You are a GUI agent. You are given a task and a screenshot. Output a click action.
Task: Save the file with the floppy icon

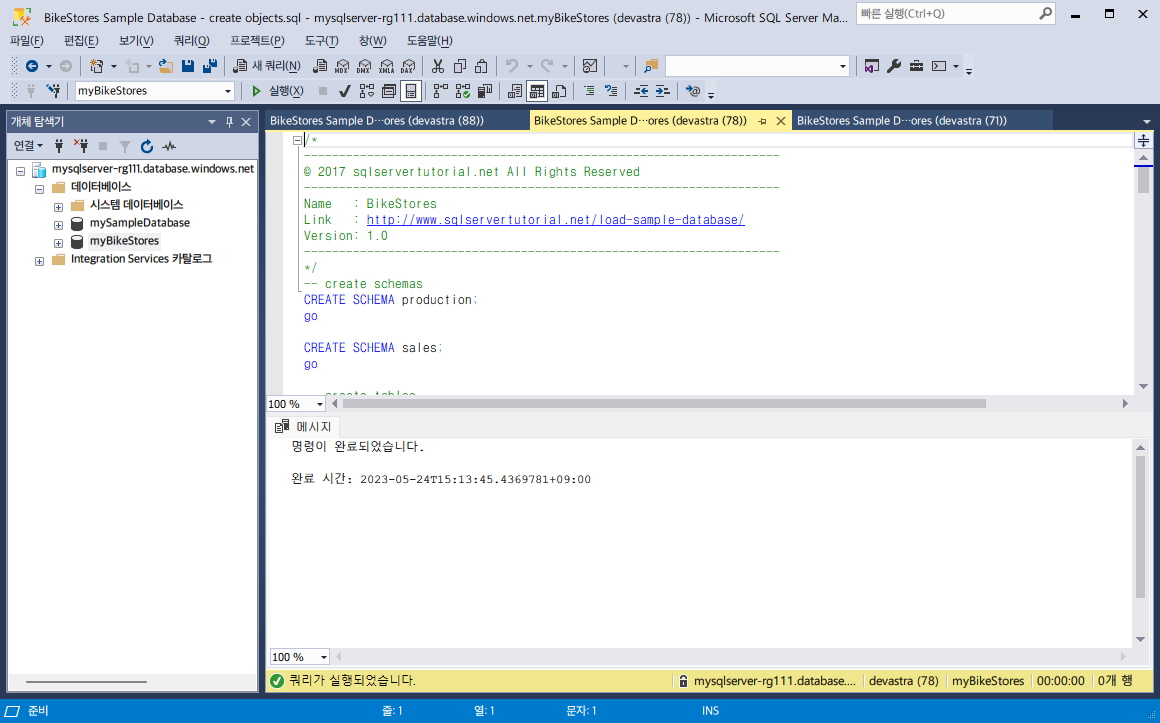click(188, 67)
